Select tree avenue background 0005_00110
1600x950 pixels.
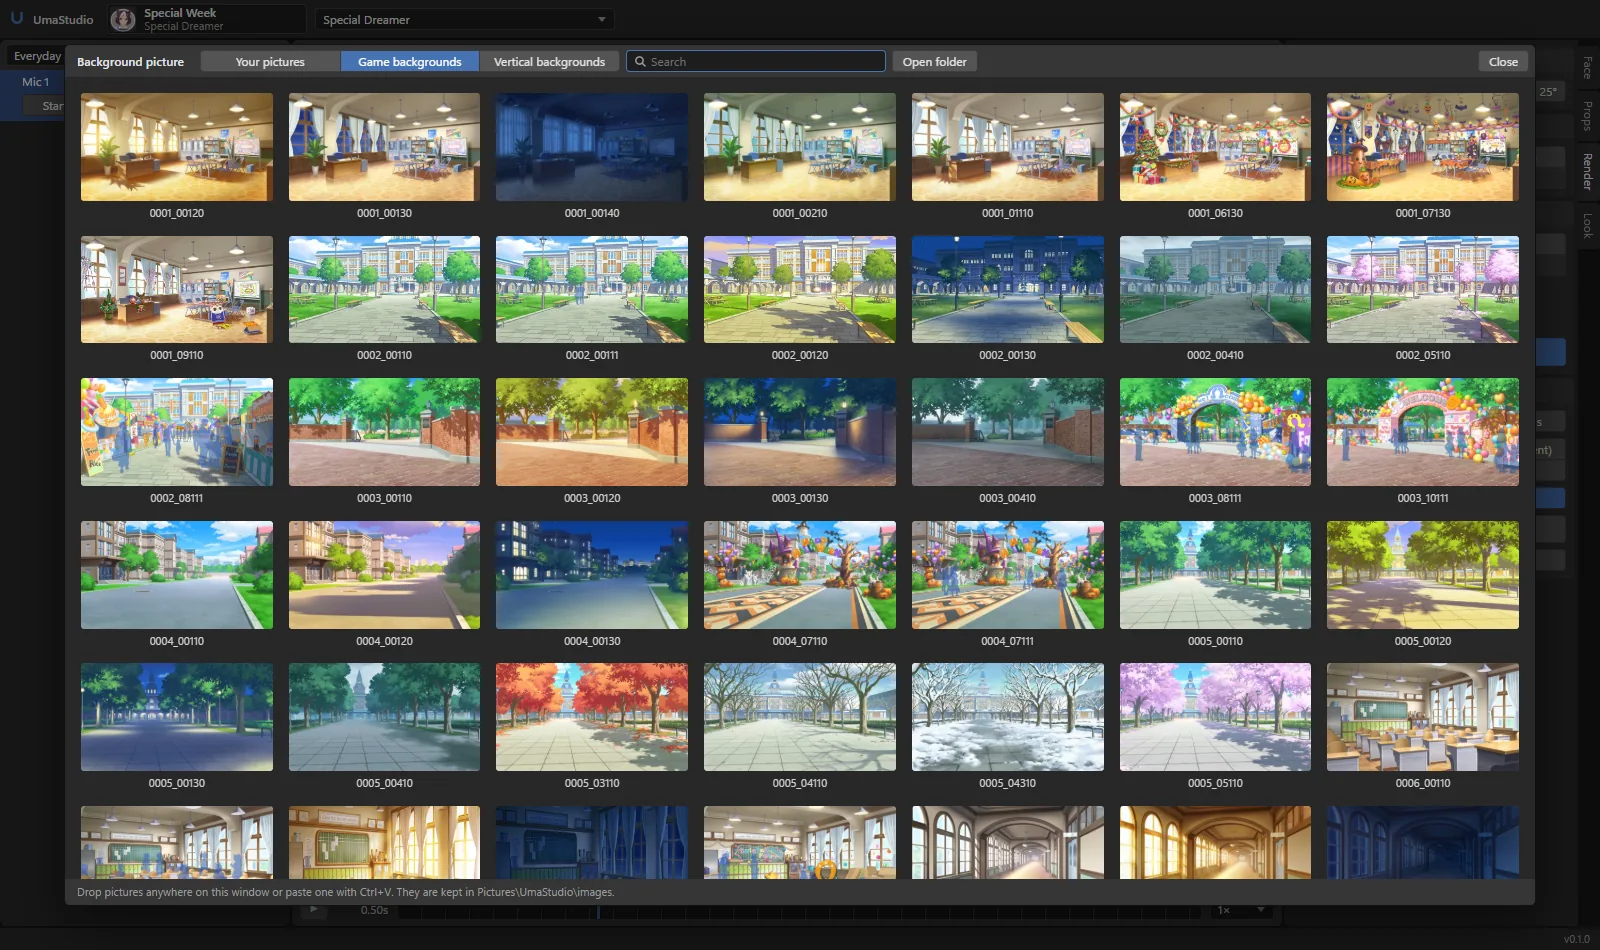point(1215,575)
